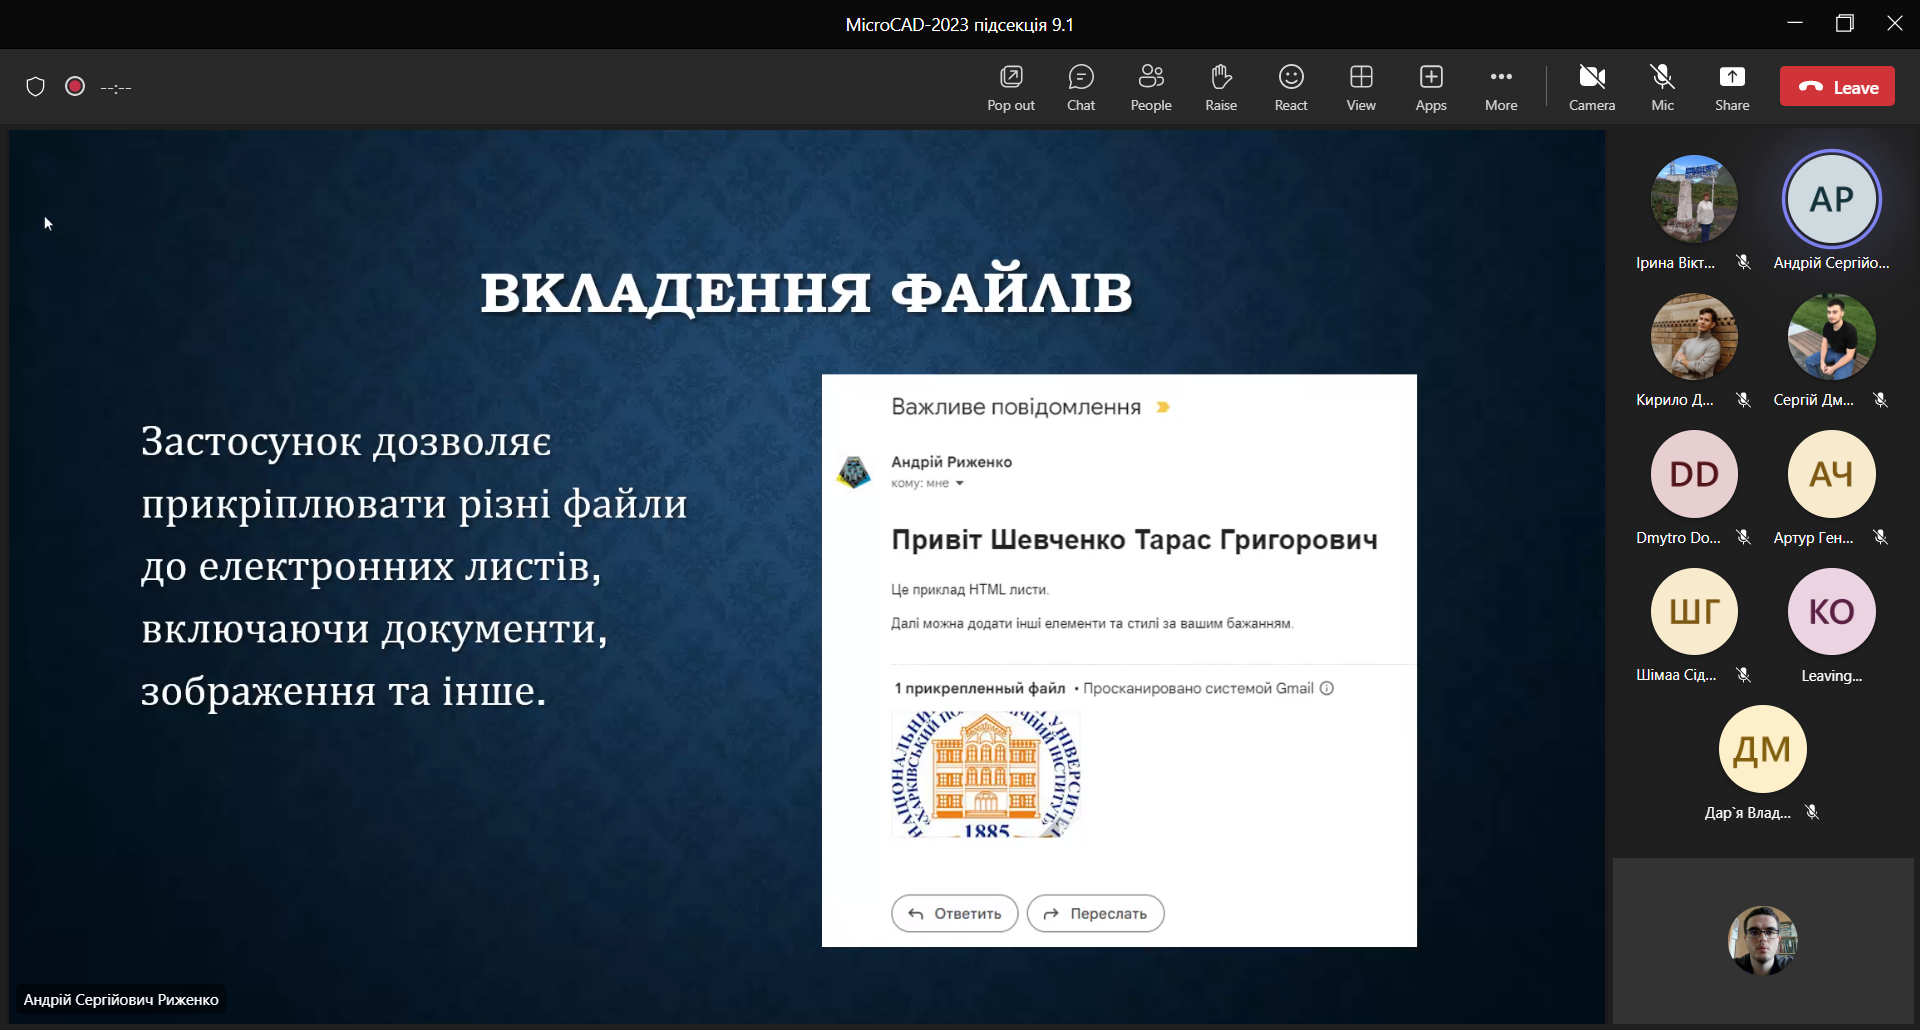
Task: Open the meeting Chat panel
Action: tap(1080, 87)
